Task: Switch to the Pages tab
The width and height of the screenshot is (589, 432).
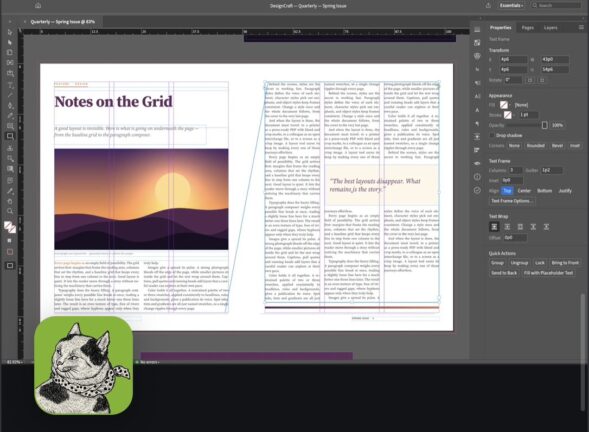Action: [527, 27]
